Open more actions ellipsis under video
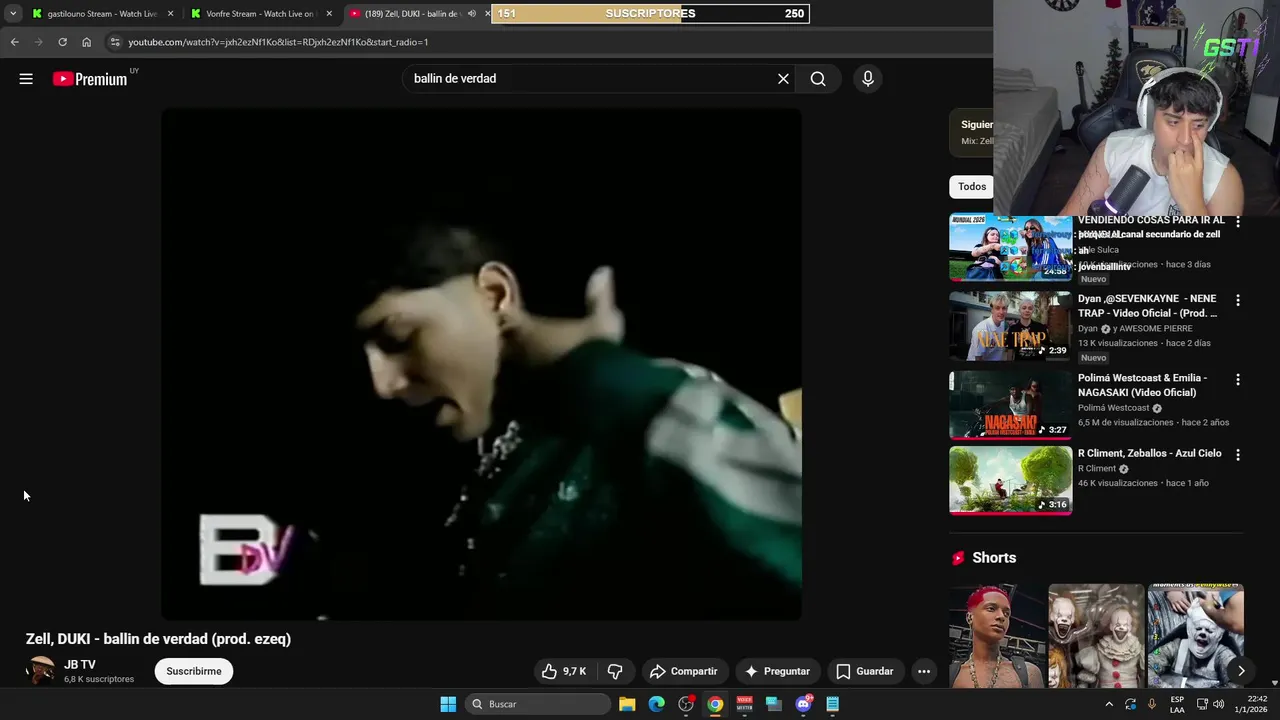 point(924,671)
